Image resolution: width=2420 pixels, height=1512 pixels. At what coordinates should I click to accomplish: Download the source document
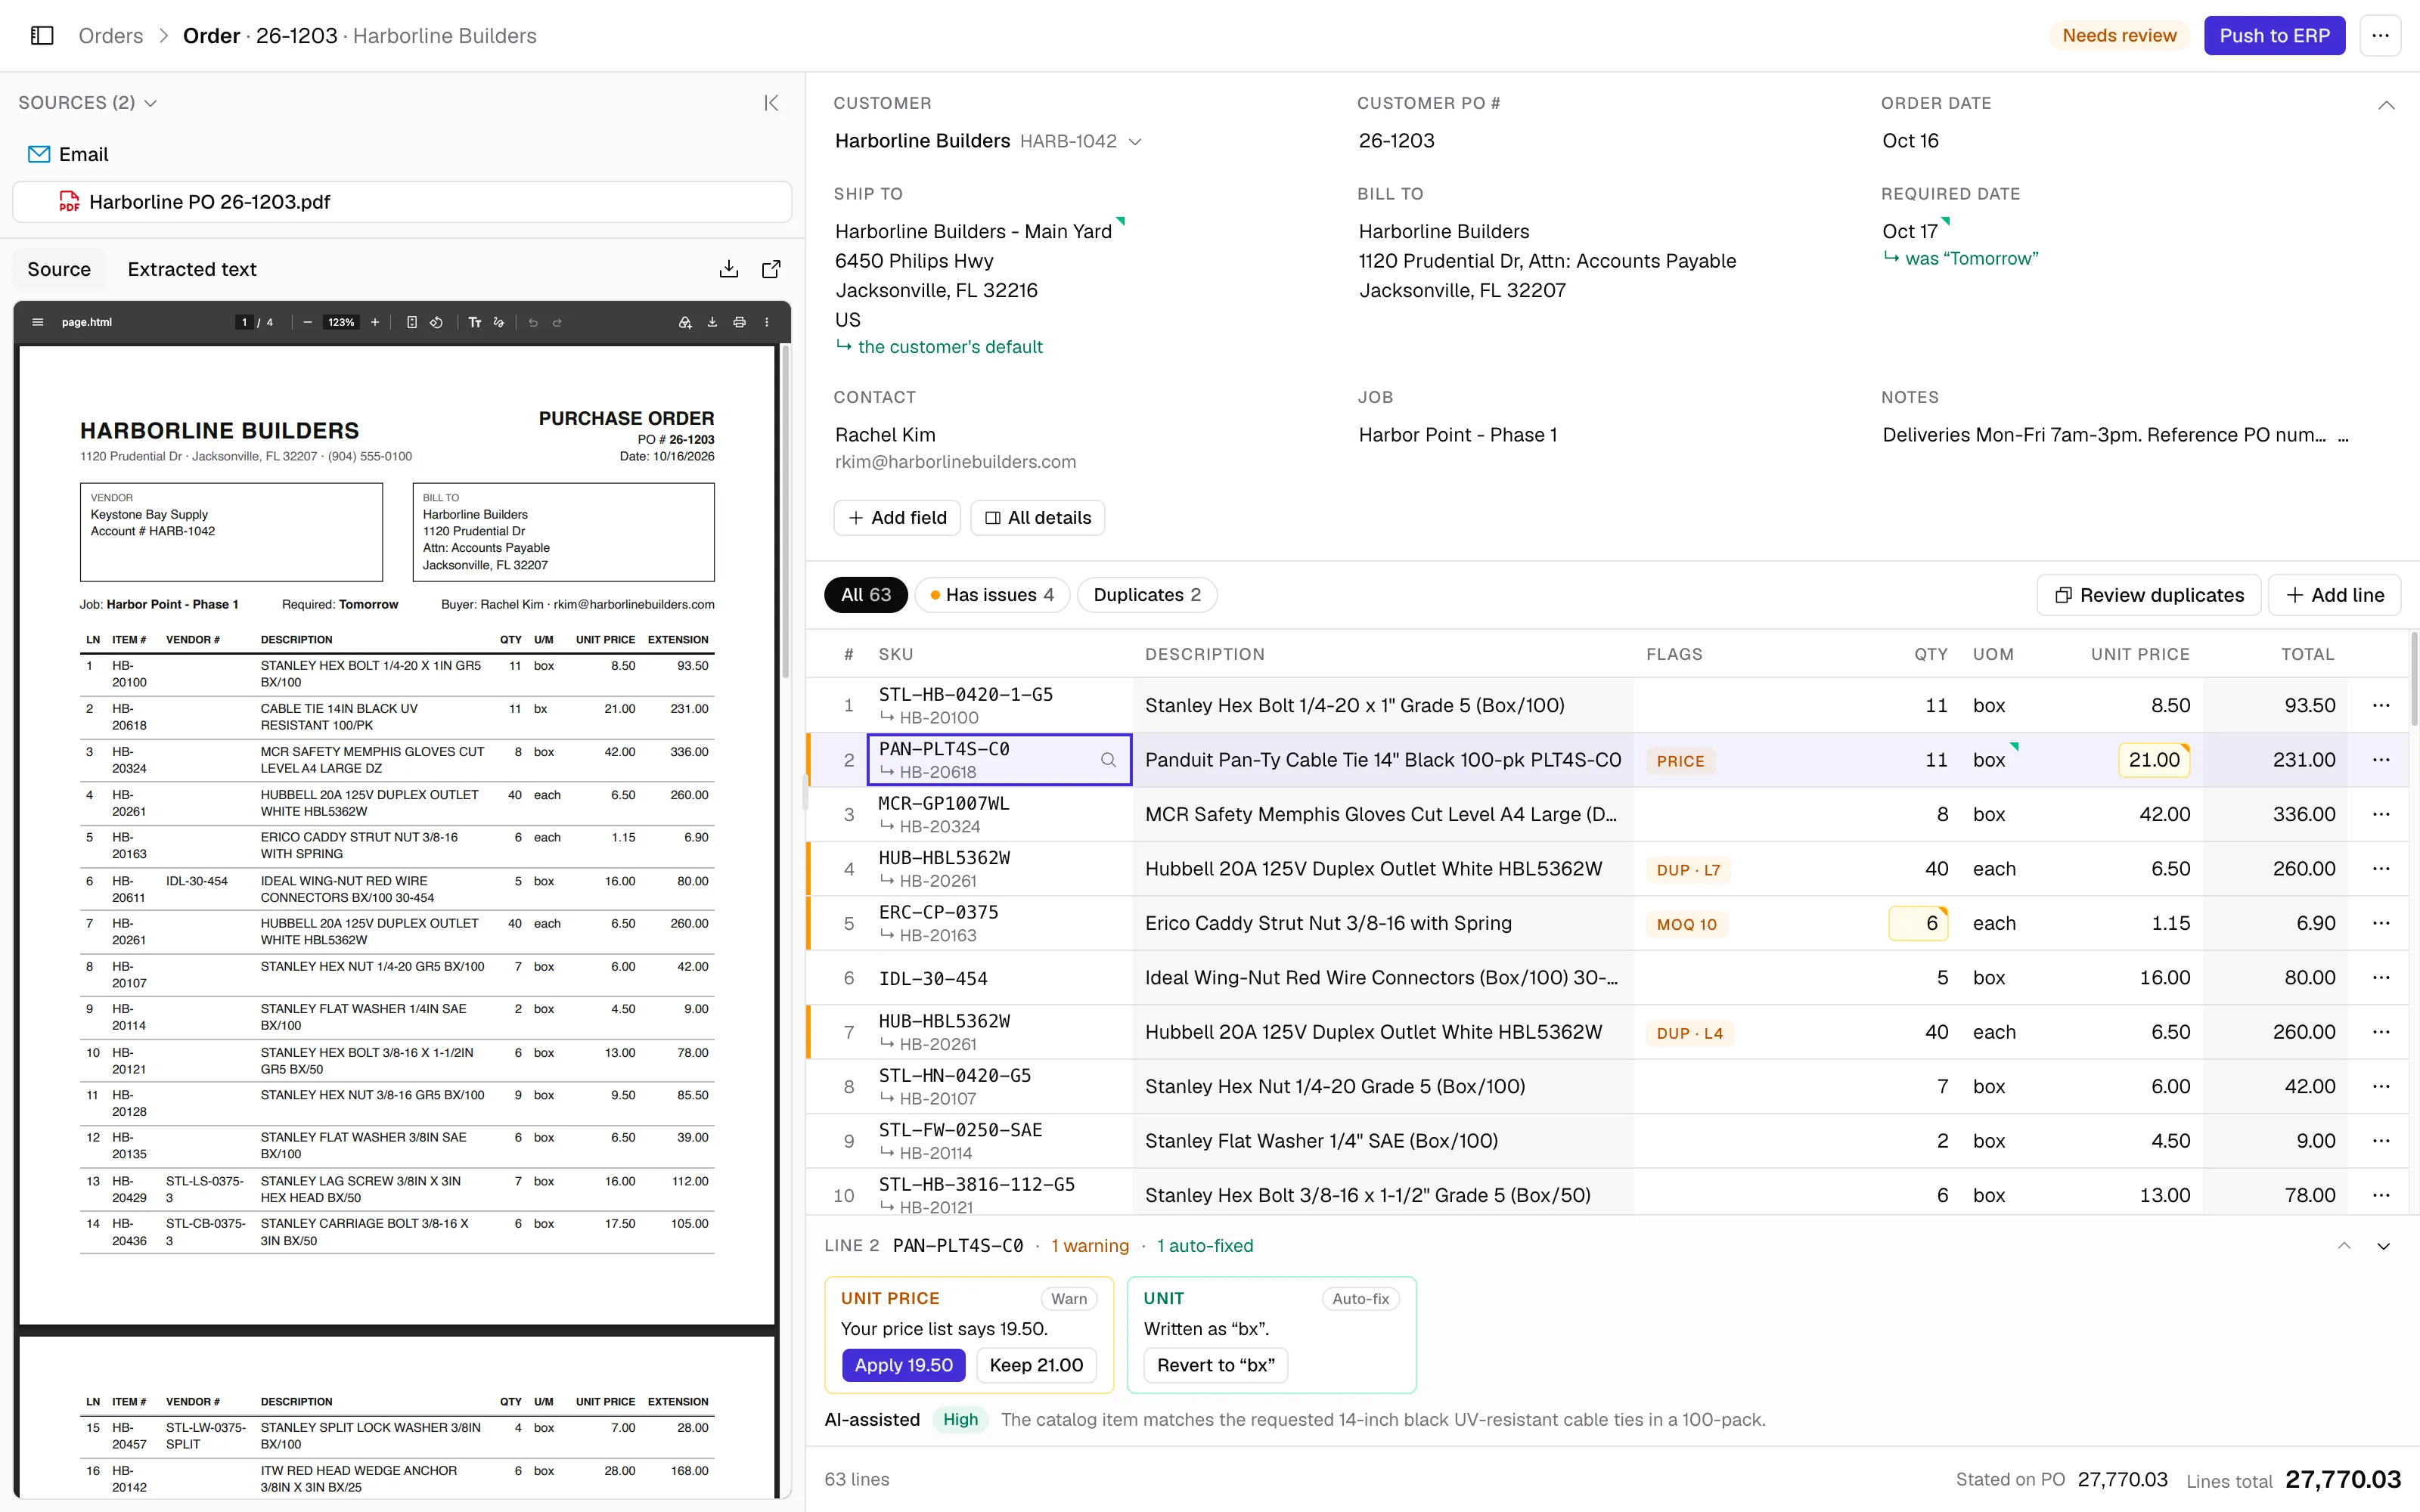(729, 269)
